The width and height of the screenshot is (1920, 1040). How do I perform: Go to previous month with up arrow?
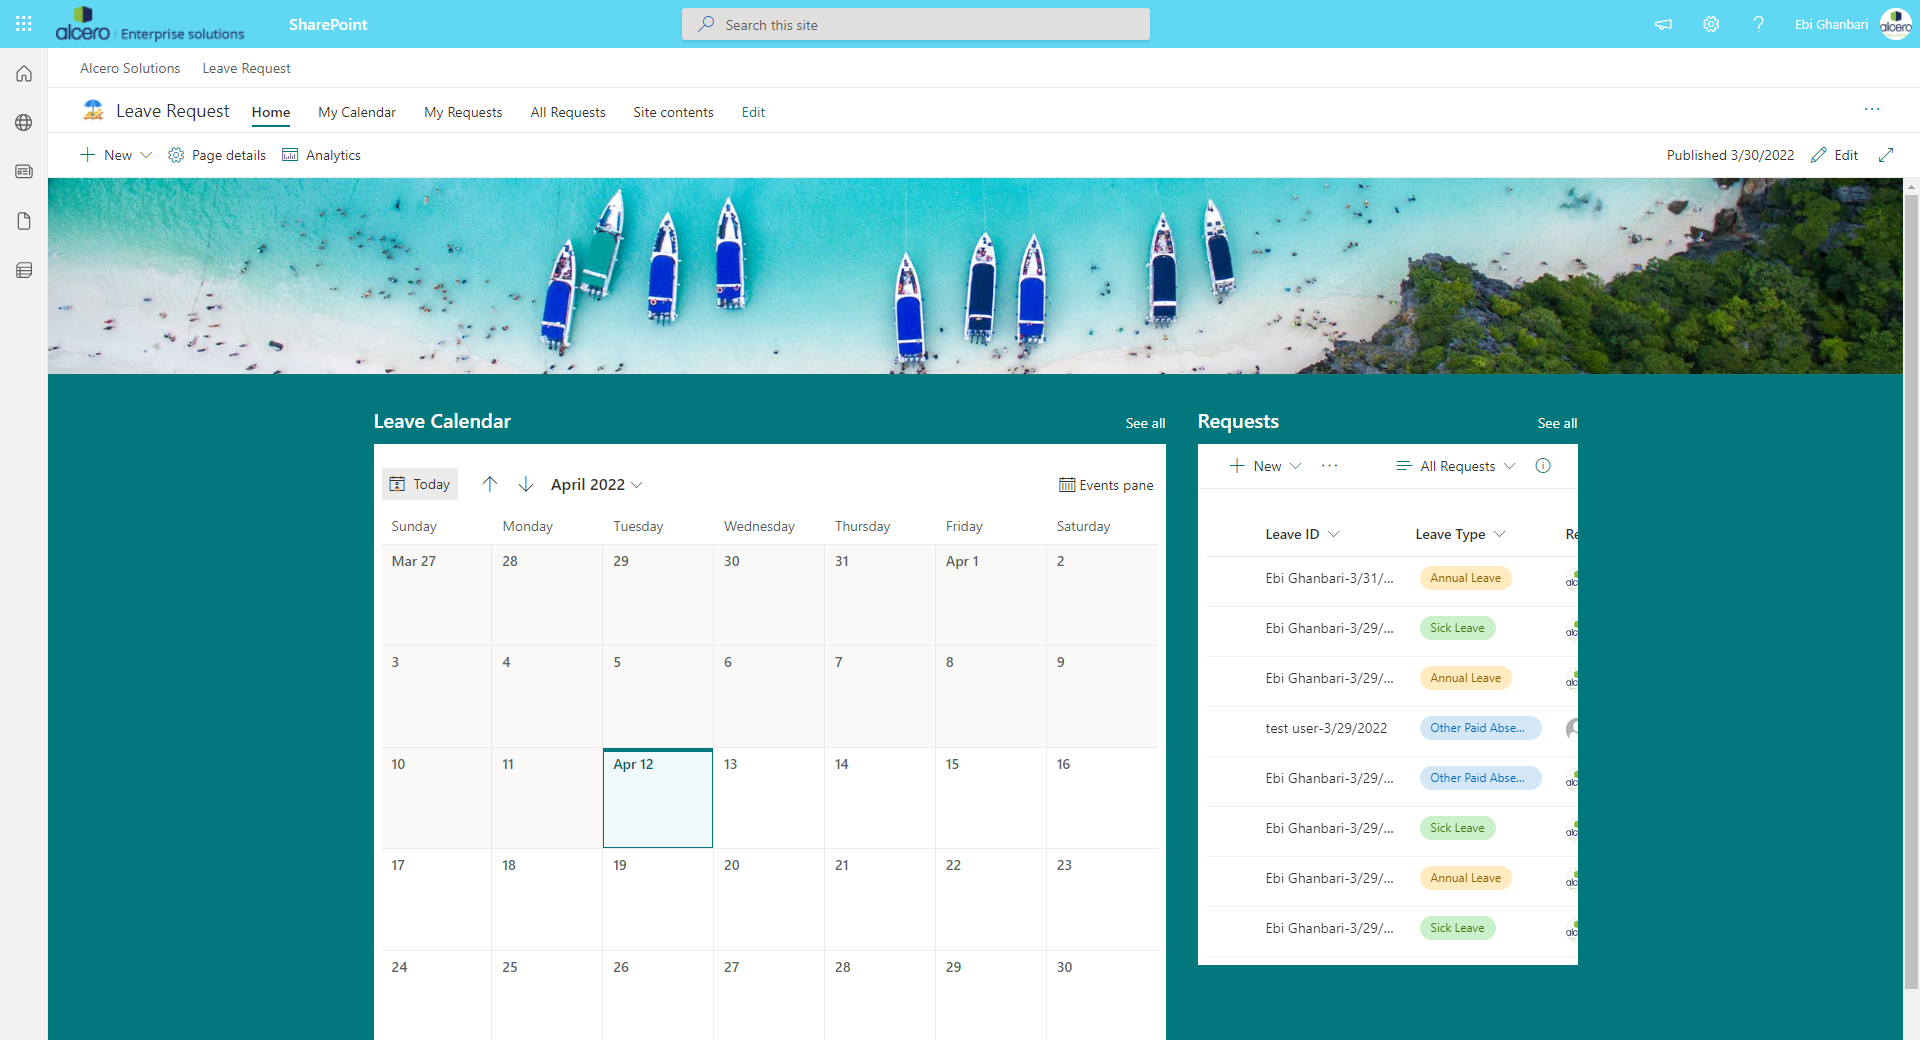(490, 484)
